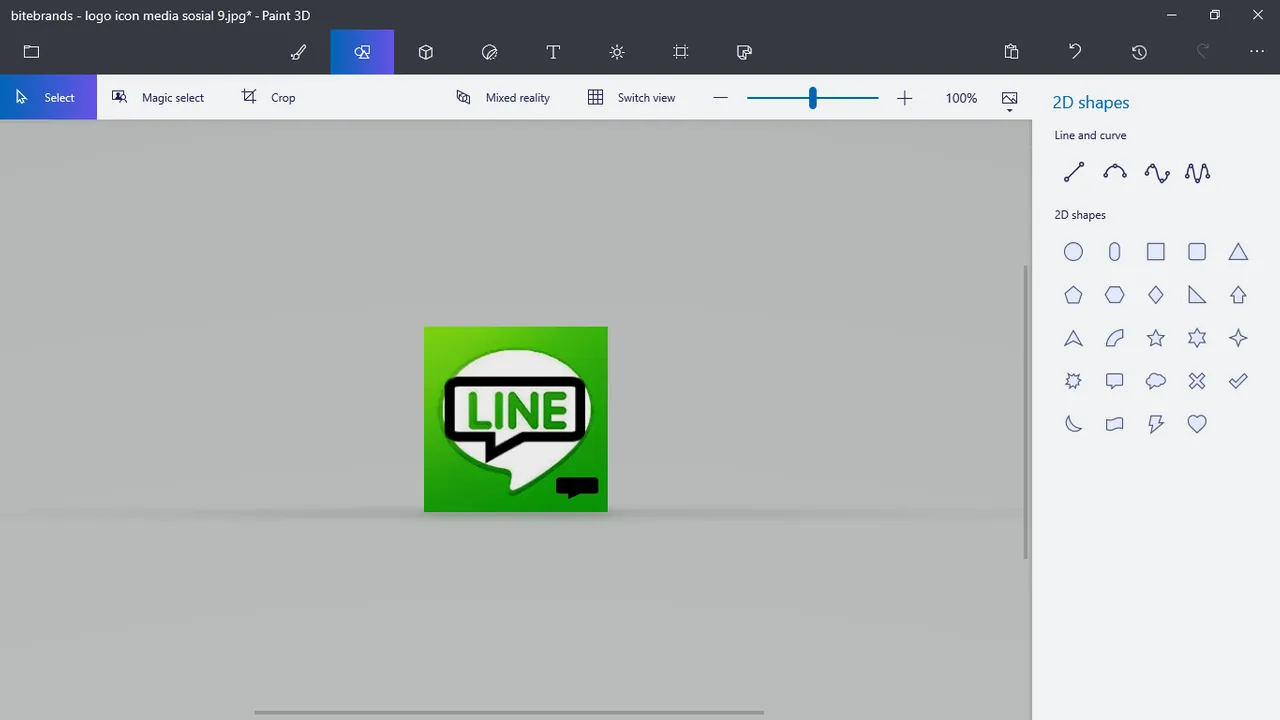
Task: Open the Menu folder icon
Action: coord(31,52)
